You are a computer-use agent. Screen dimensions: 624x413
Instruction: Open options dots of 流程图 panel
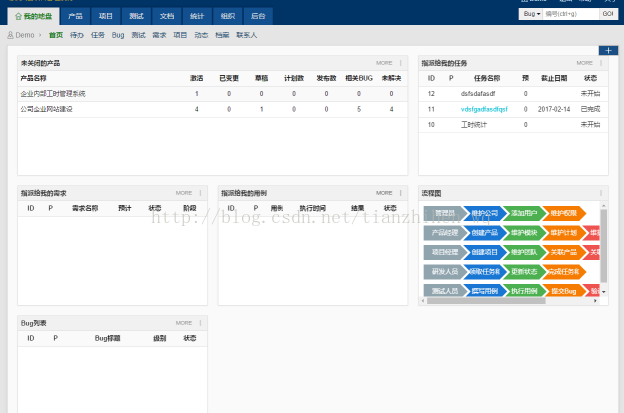(x=601, y=193)
